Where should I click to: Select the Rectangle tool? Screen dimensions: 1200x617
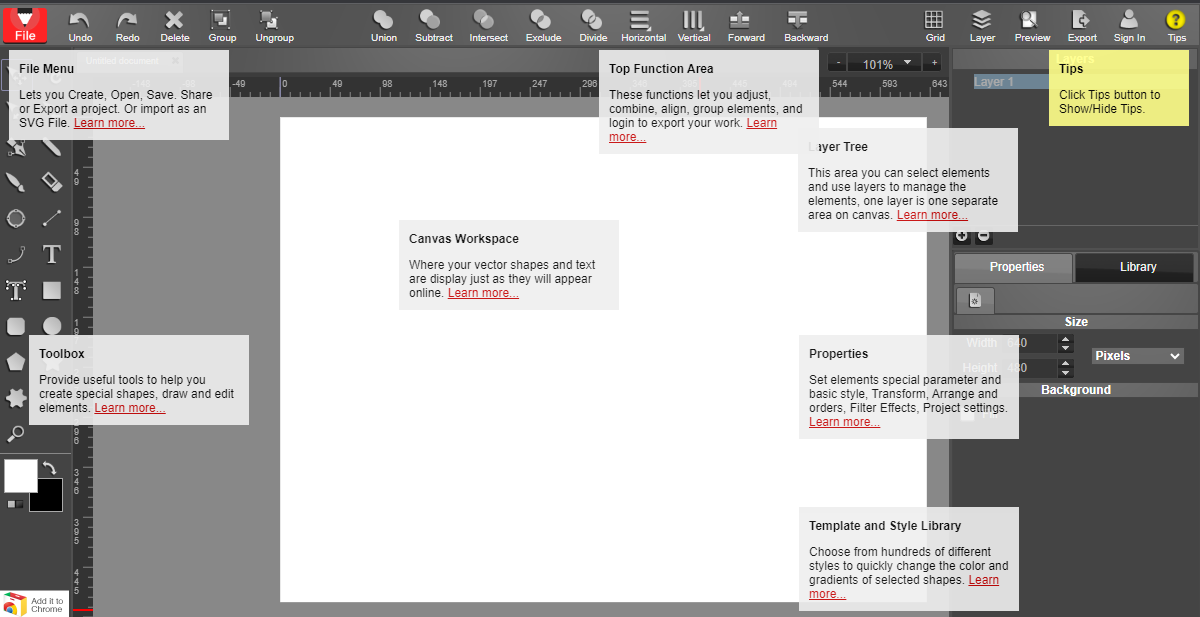52,290
